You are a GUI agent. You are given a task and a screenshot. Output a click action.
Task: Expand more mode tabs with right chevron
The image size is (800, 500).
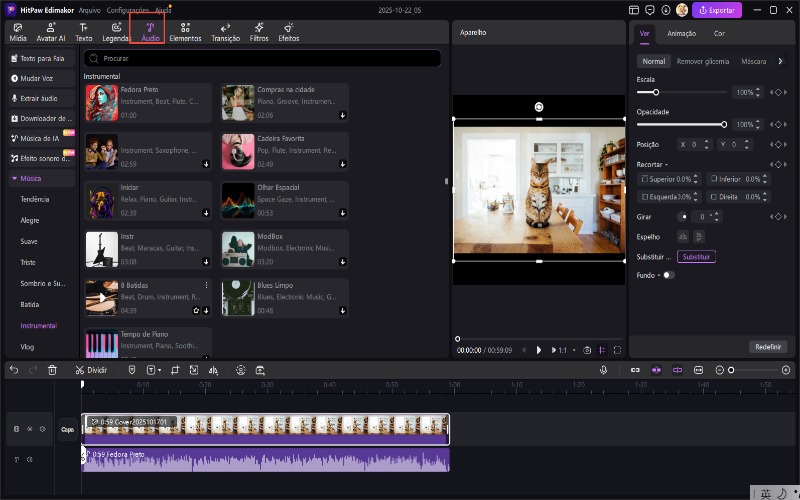pos(780,61)
